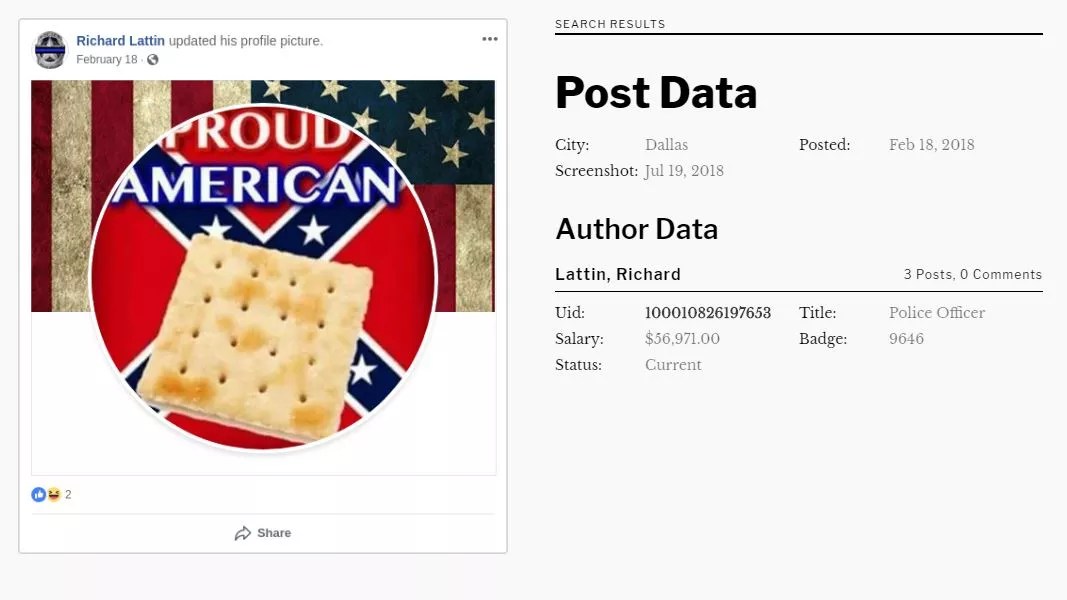Click the posted date Feb 18, 2018
Image resolution: width=1067 pixels, height=600 pixels.
click(x=931, y=145)
